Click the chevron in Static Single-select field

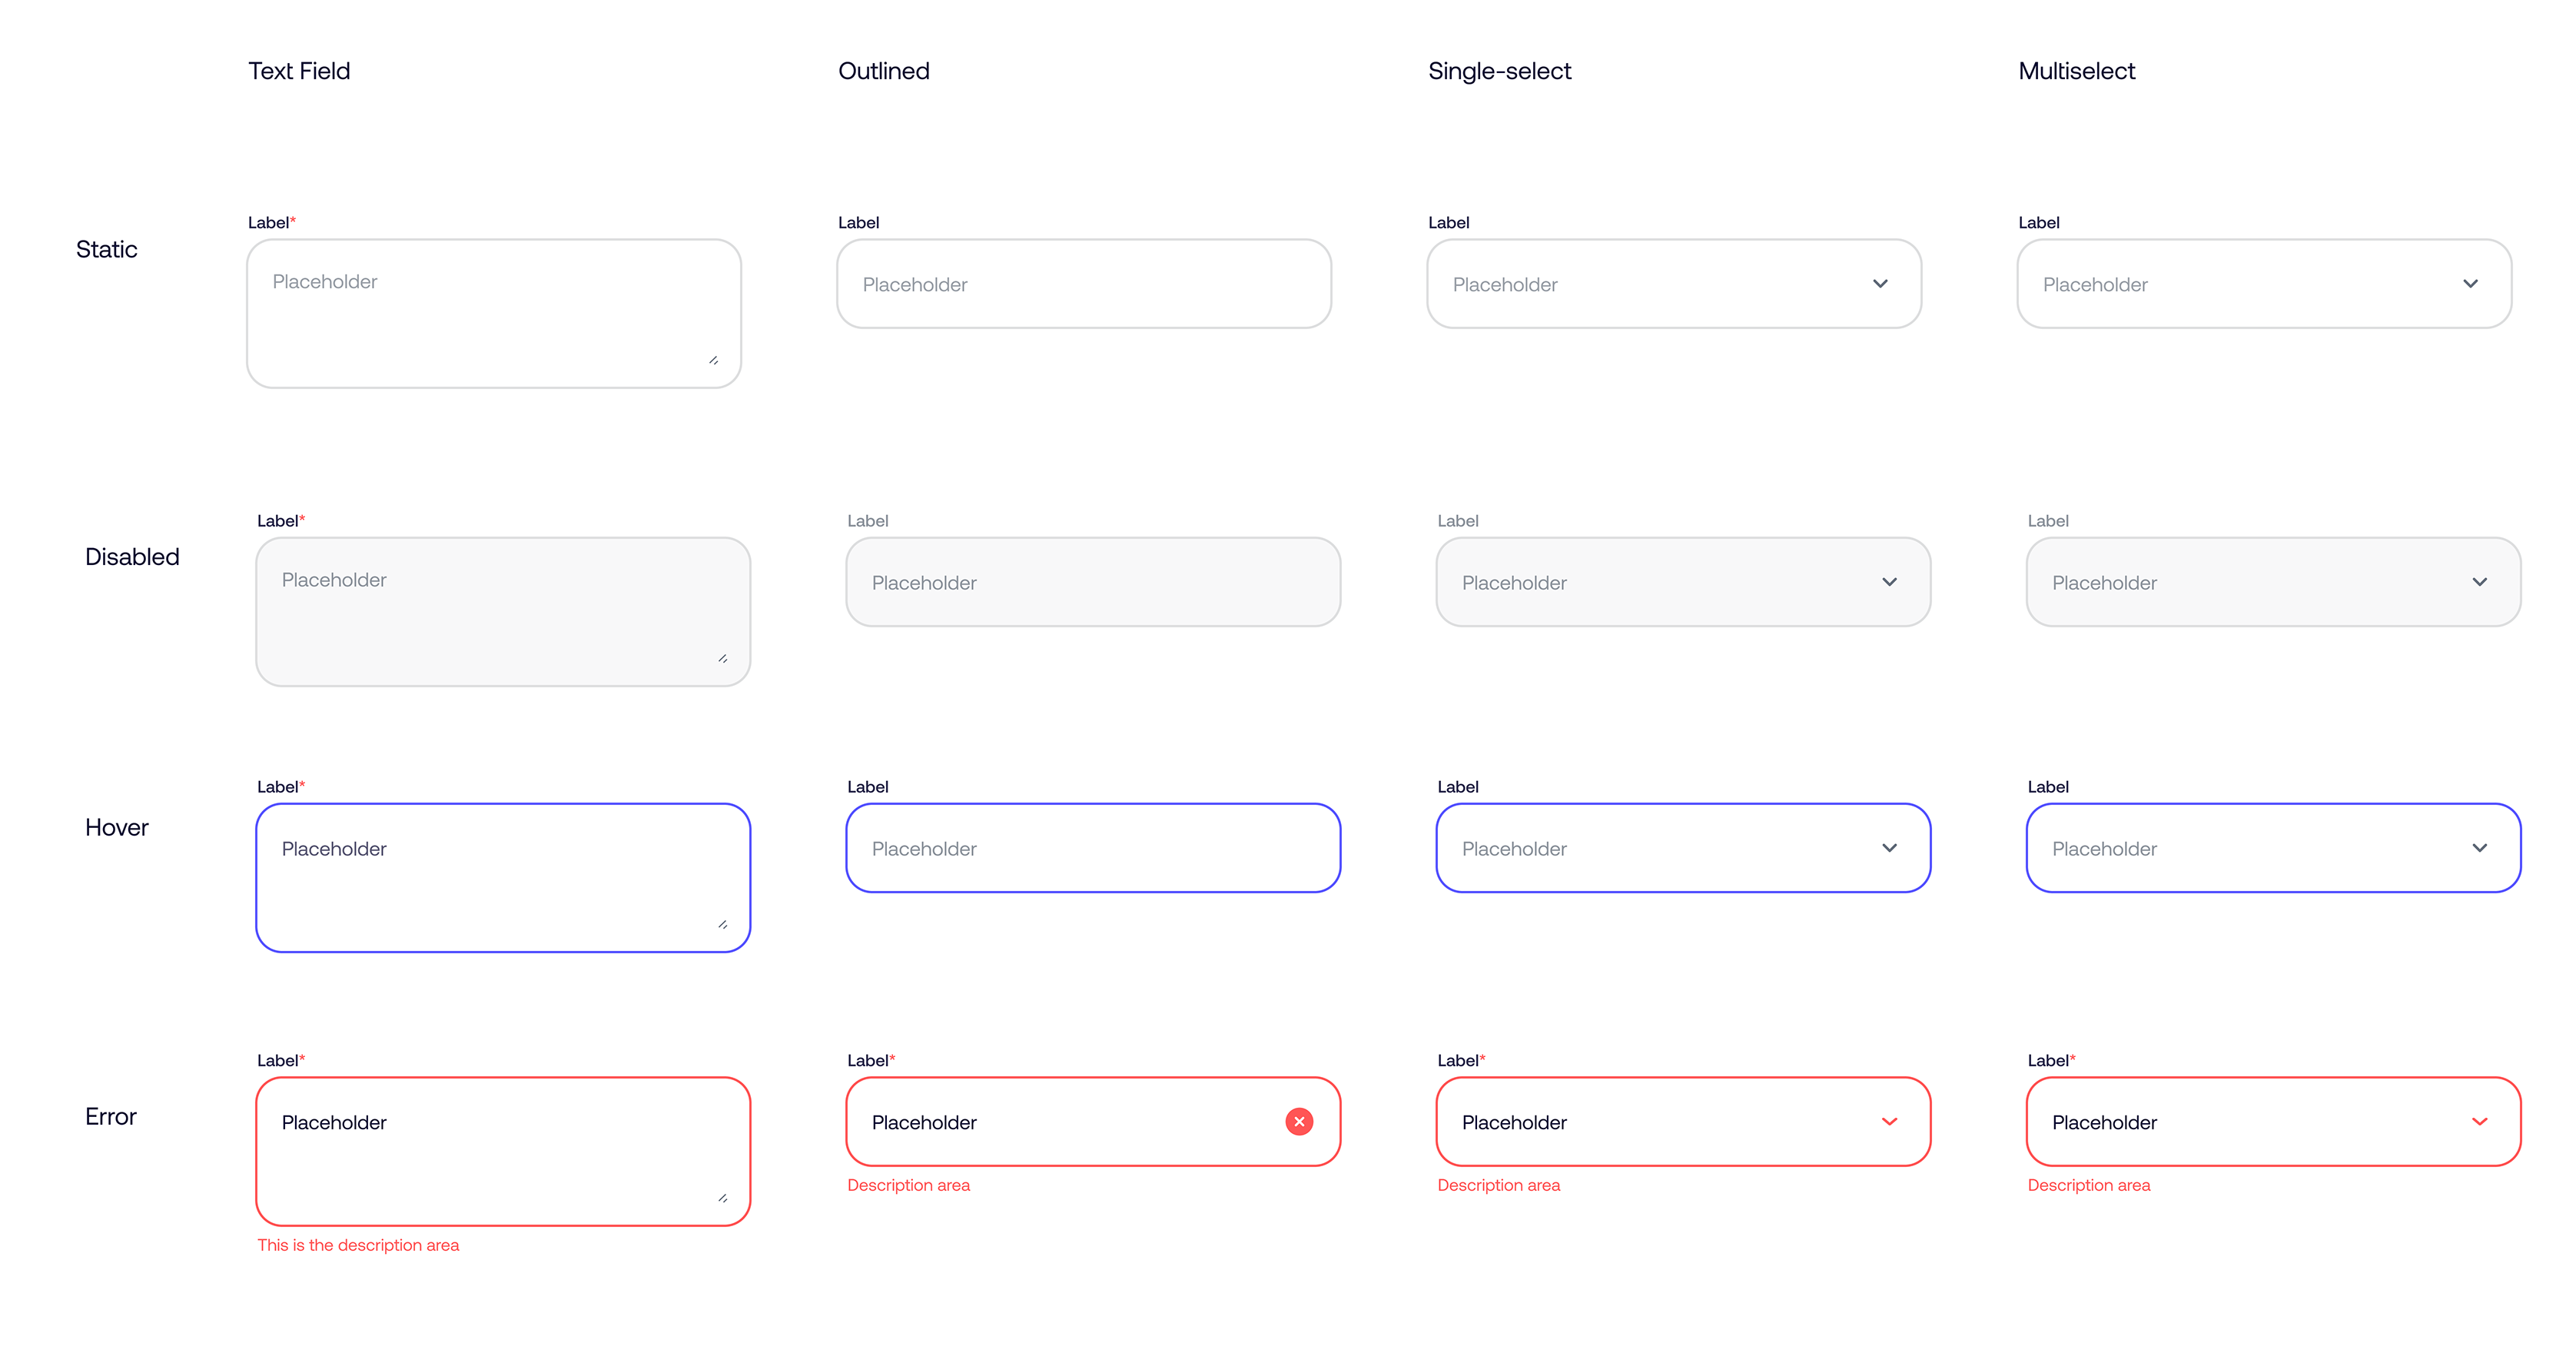(x=1880, y=284)
